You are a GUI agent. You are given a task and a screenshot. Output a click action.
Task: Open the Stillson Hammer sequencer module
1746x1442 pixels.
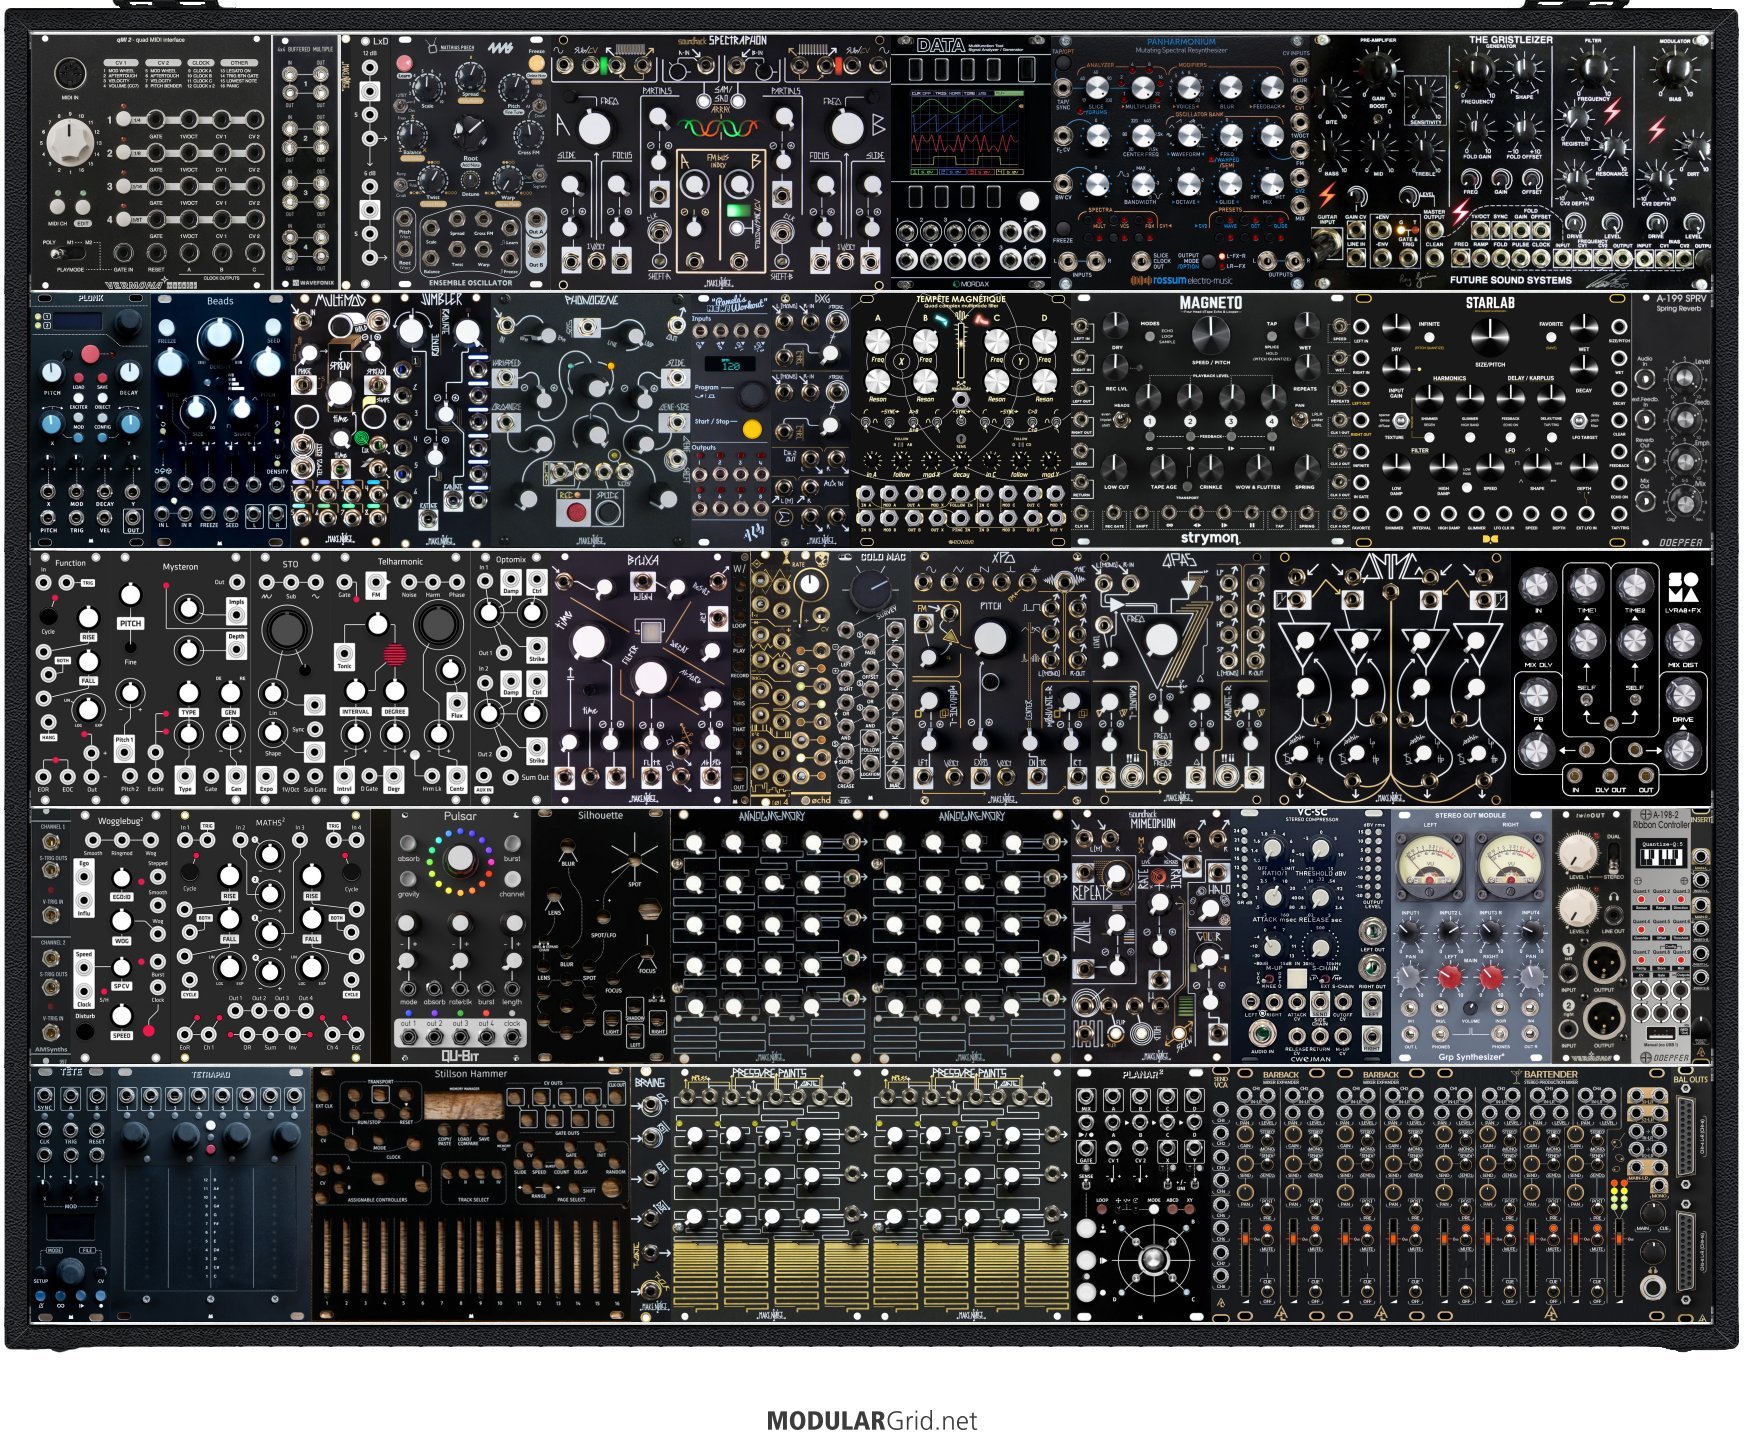(471, 1194)
